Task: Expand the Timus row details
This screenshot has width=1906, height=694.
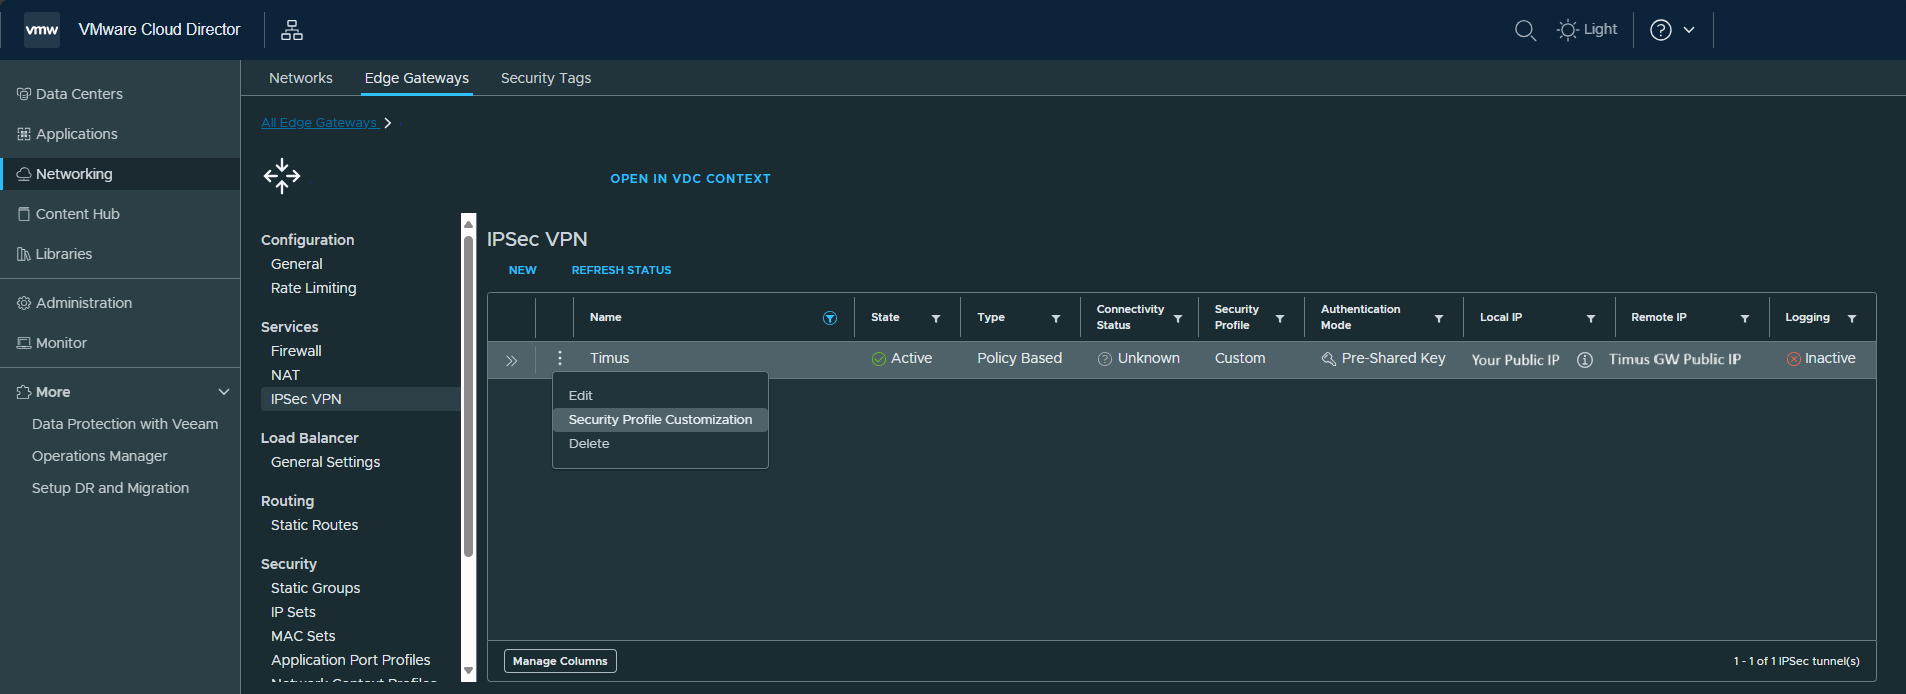Action: point(512,360)
